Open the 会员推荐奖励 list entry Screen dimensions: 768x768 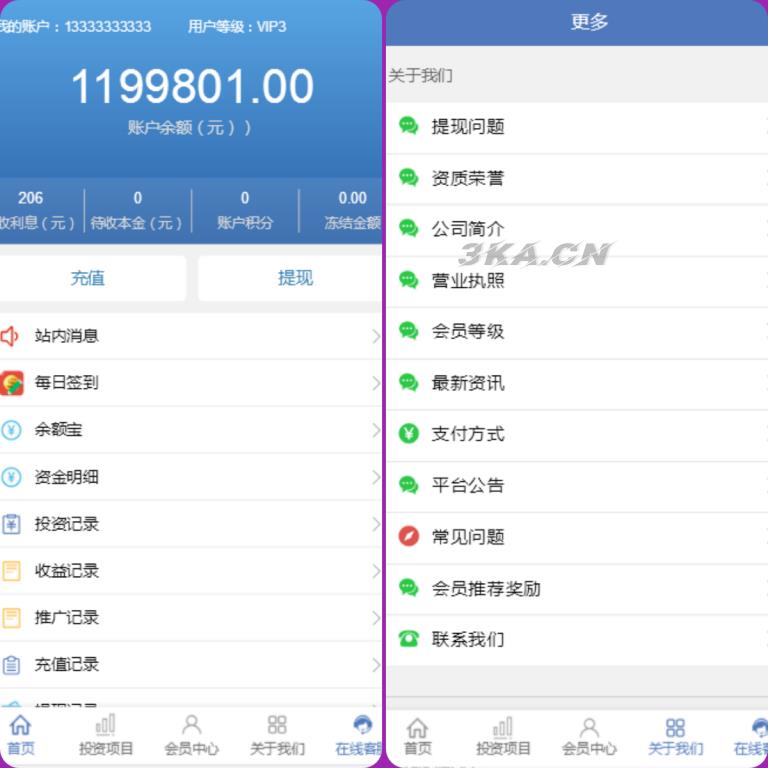(577, 589)
